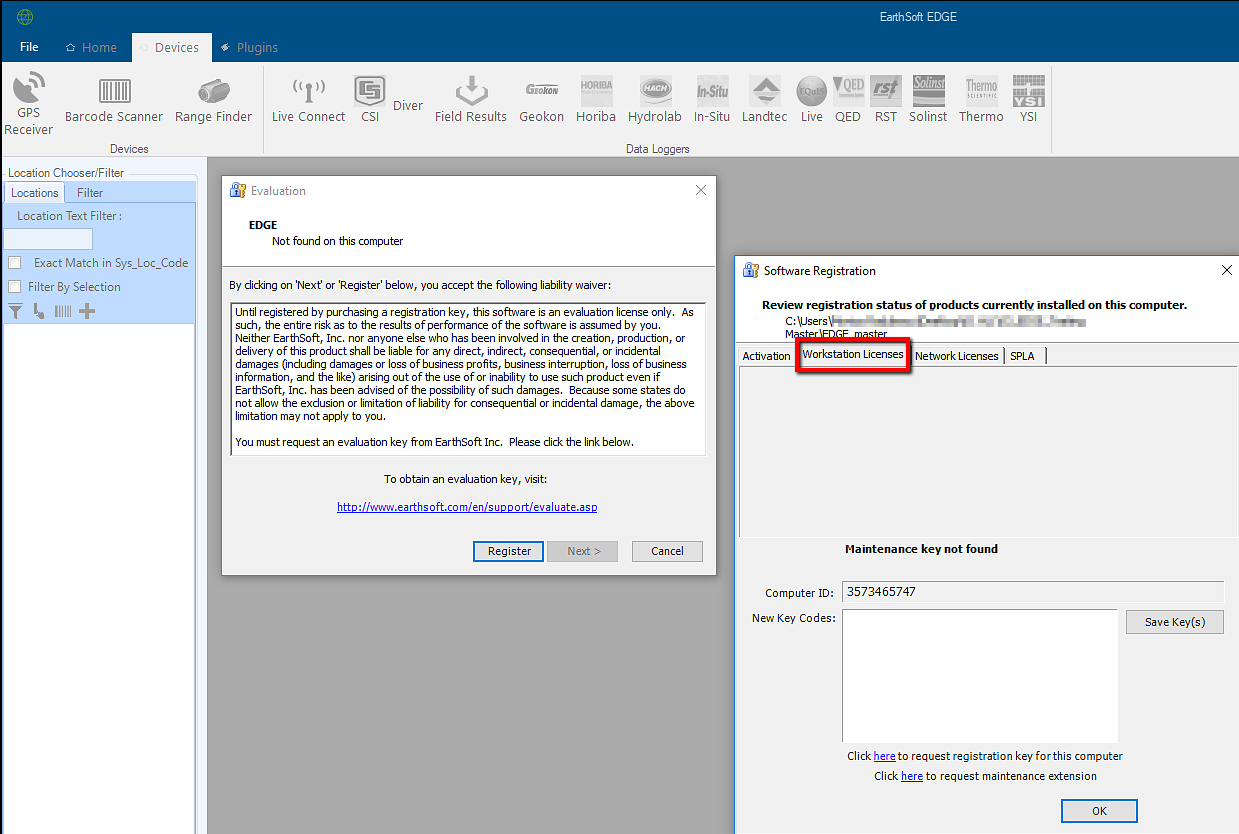
Task: Click the Field Results icon
Action: tap(470, 92)
